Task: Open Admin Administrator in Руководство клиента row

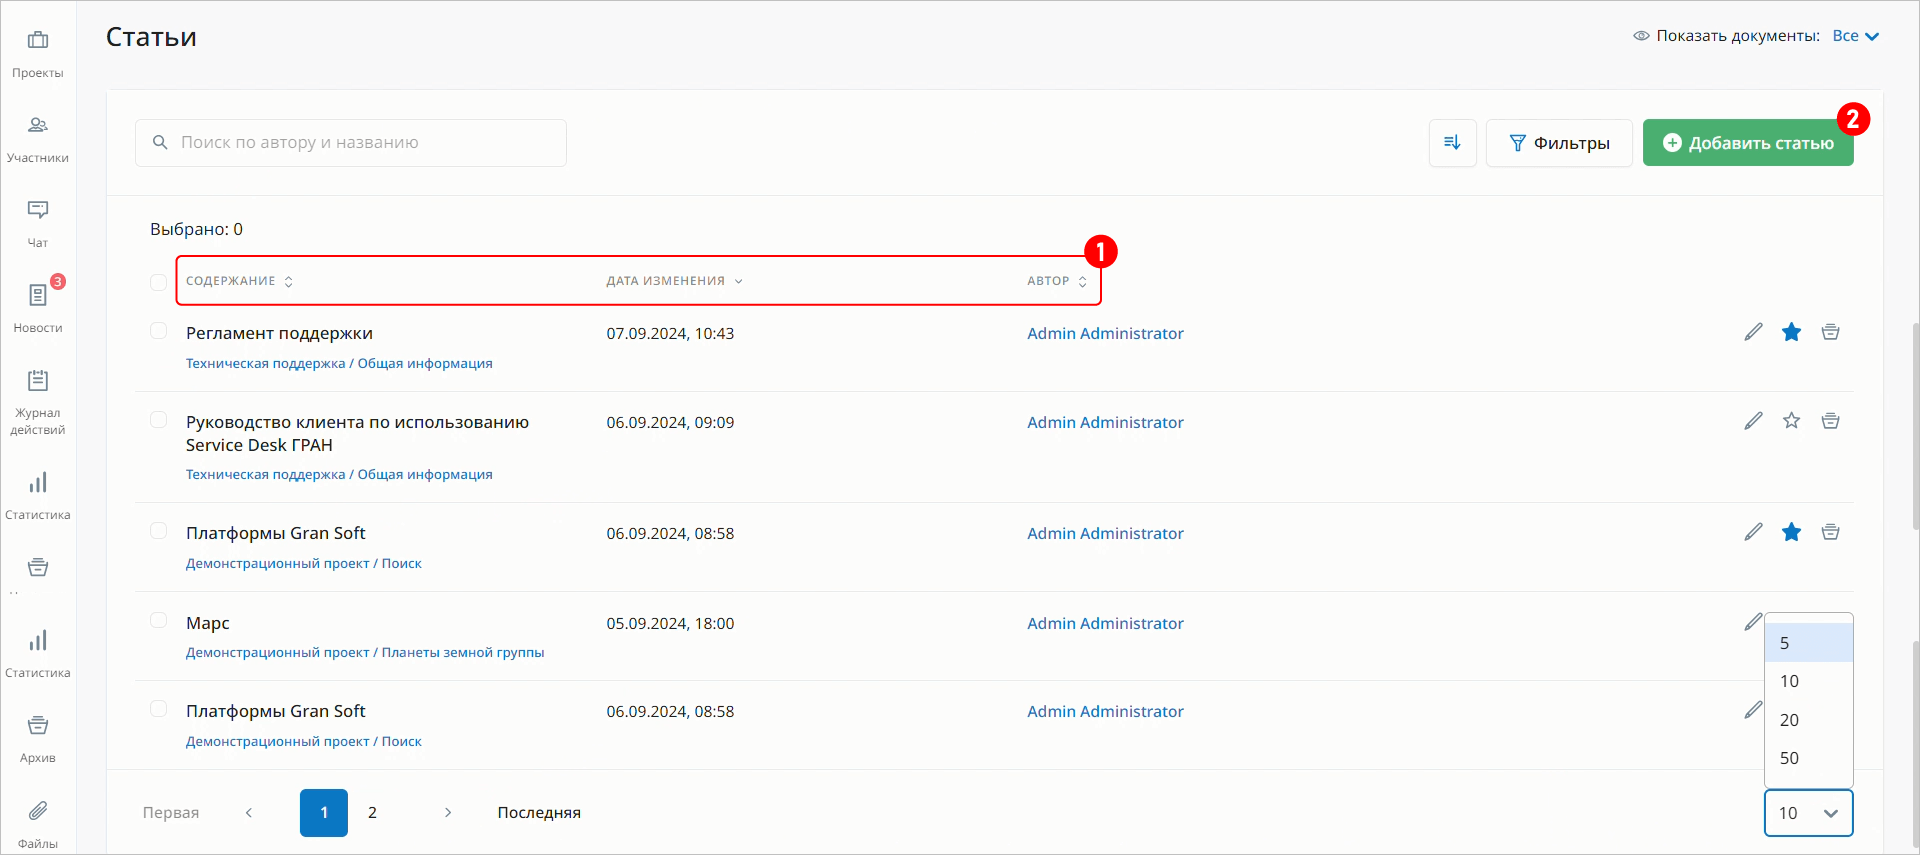Action: click(x=1105, y=422)
